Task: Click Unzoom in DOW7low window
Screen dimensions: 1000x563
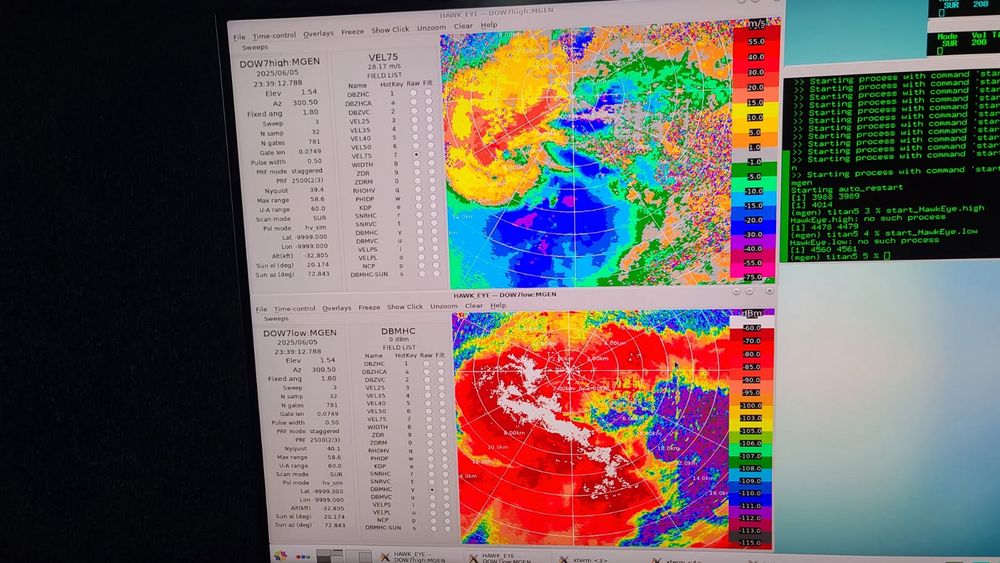Action: [444, 306]
